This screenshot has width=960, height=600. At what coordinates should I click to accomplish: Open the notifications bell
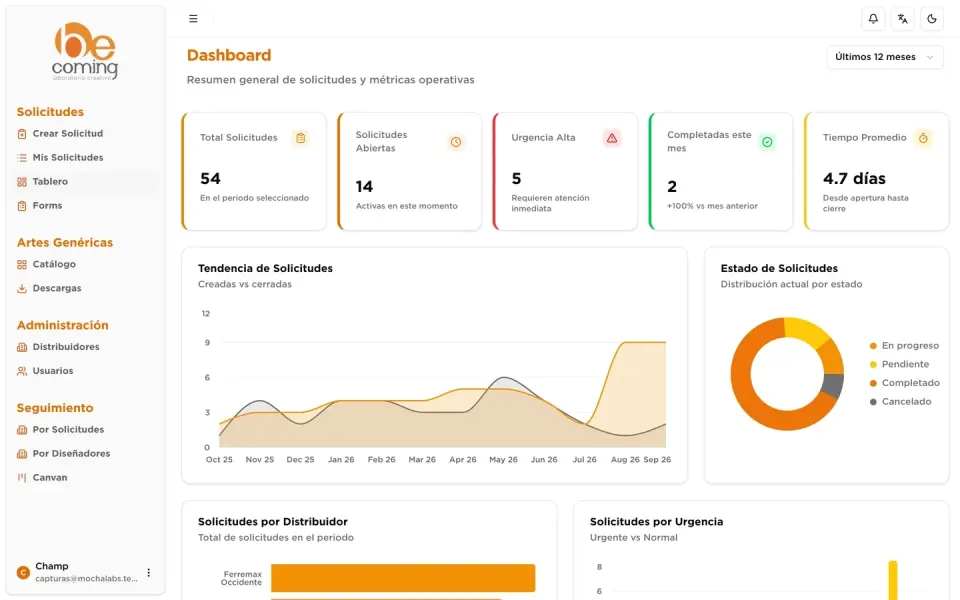[873, 19]
